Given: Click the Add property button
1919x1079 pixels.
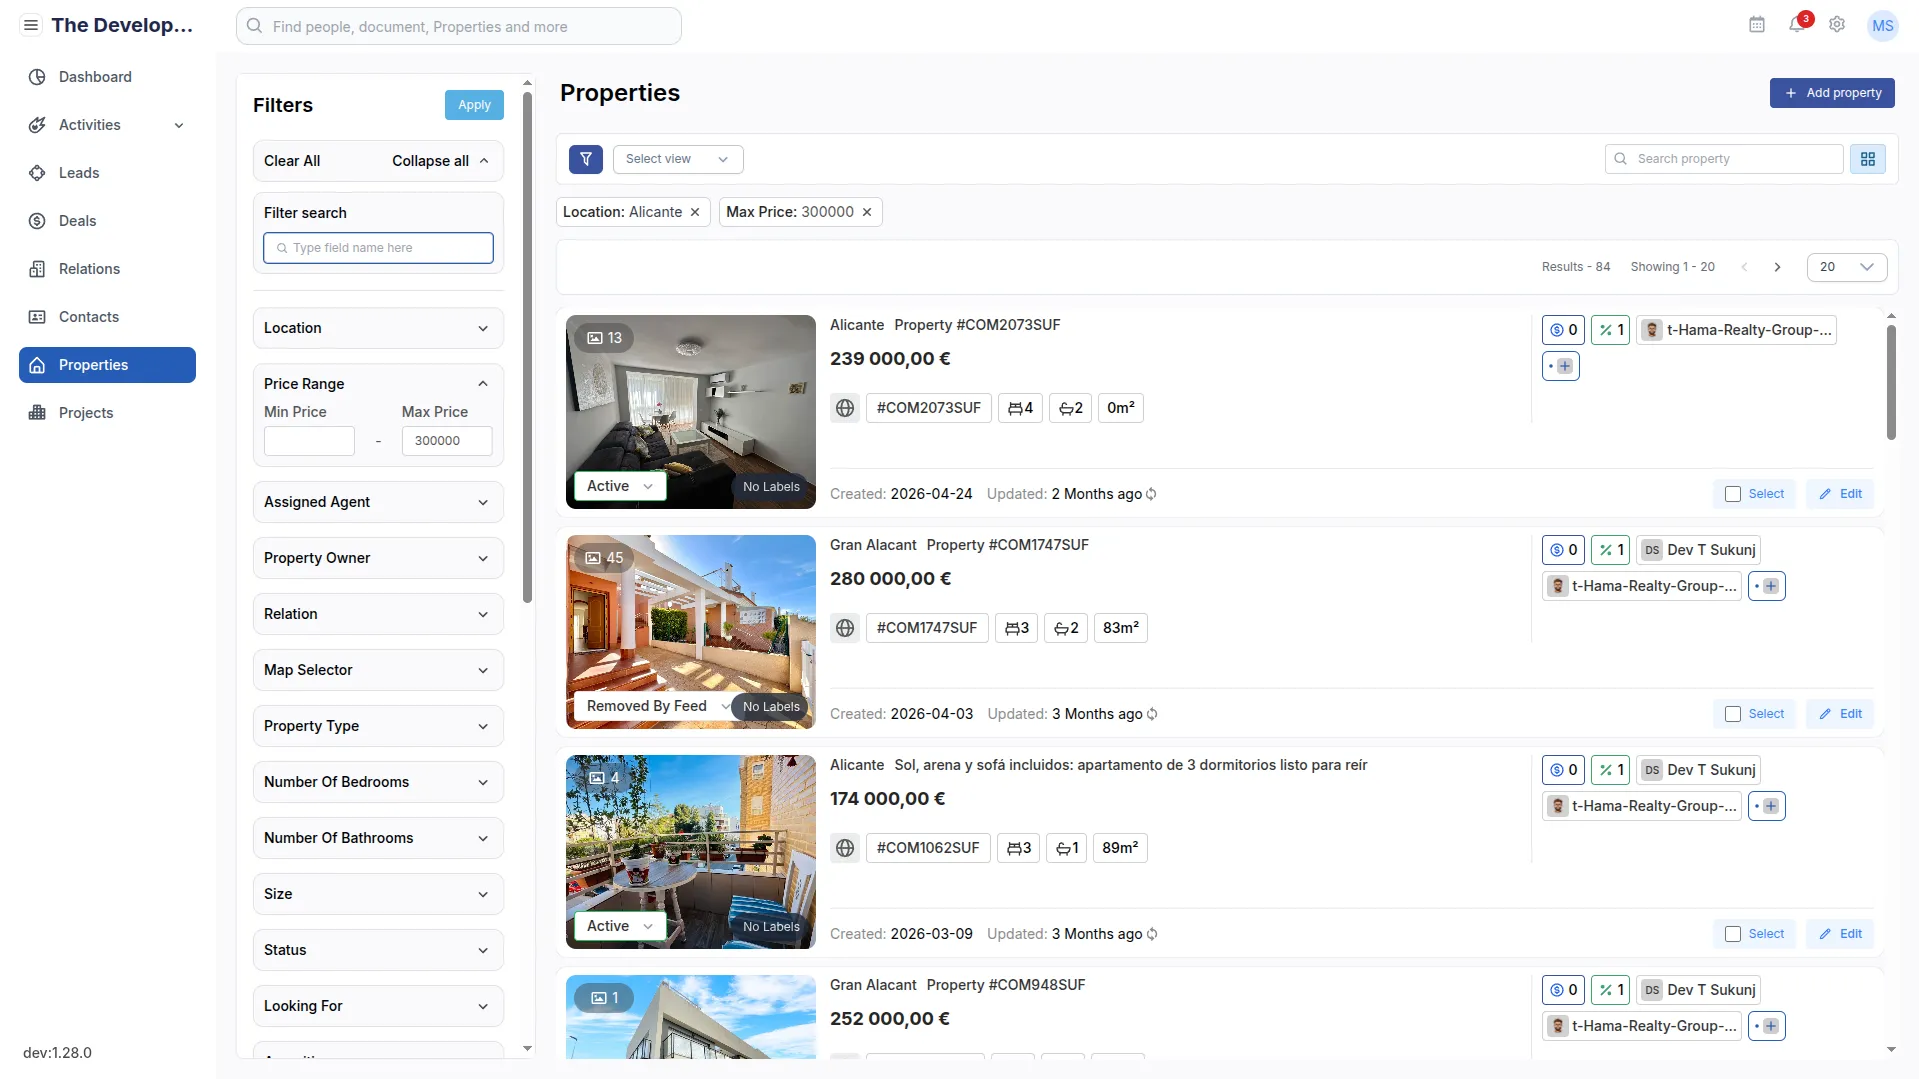Looking at the screenshot, I should coord(1832,93).
